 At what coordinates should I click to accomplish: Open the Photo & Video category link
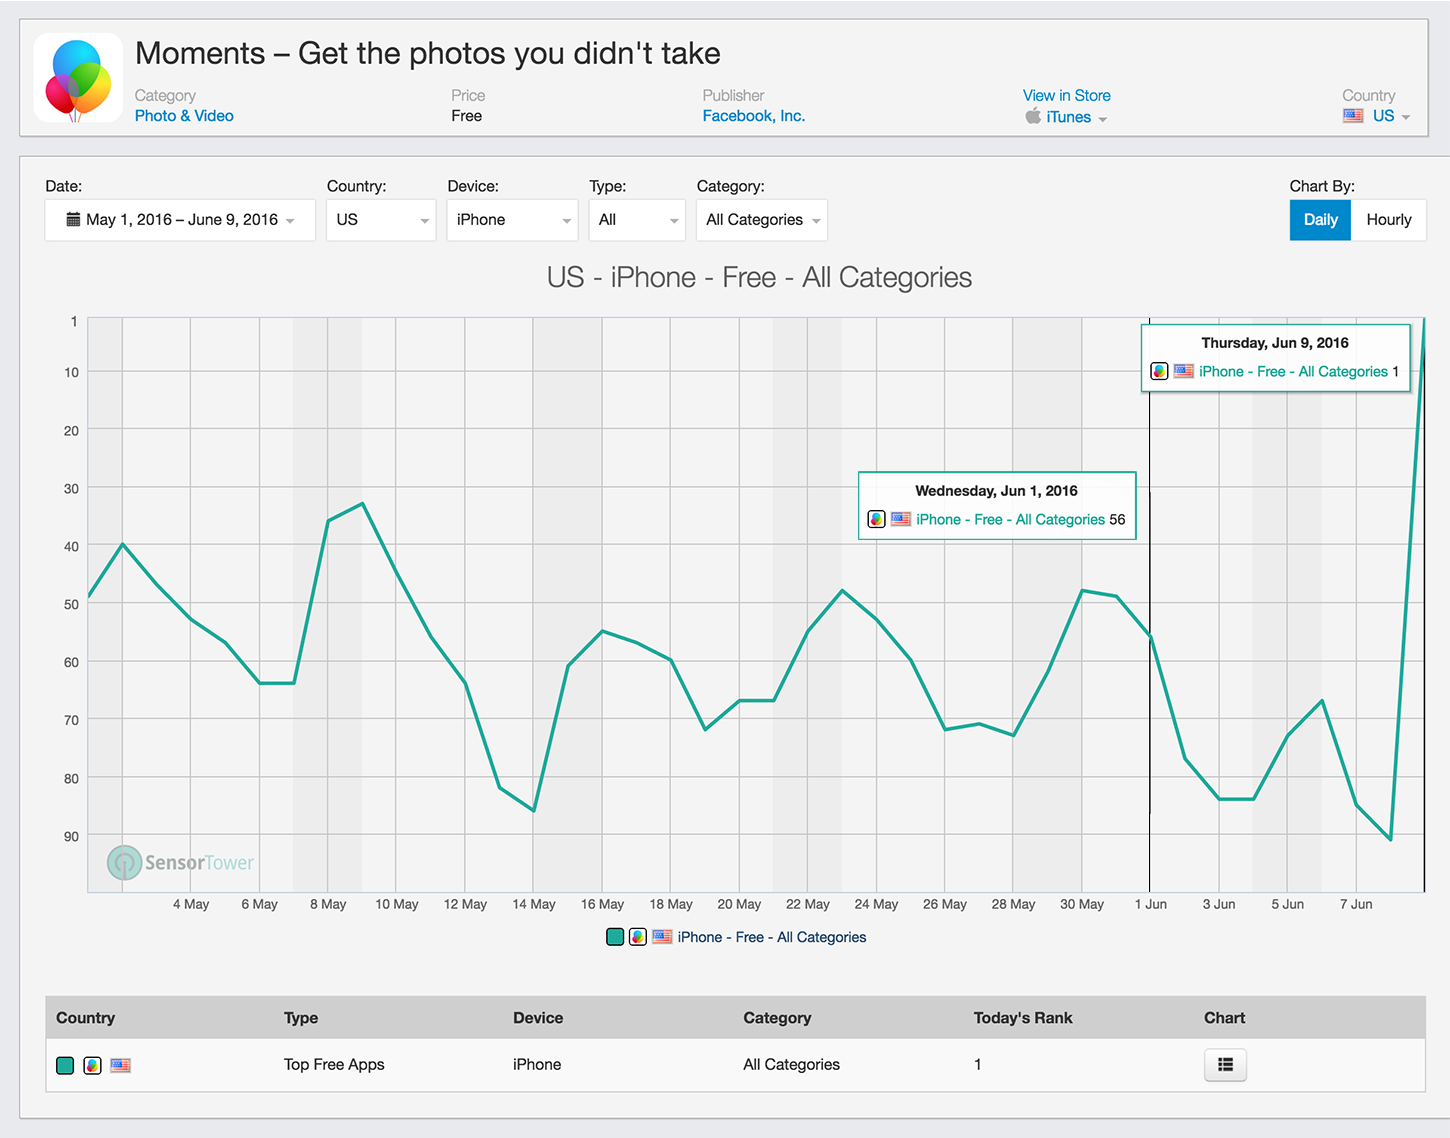pyautogui.click(x=184, y=116)
